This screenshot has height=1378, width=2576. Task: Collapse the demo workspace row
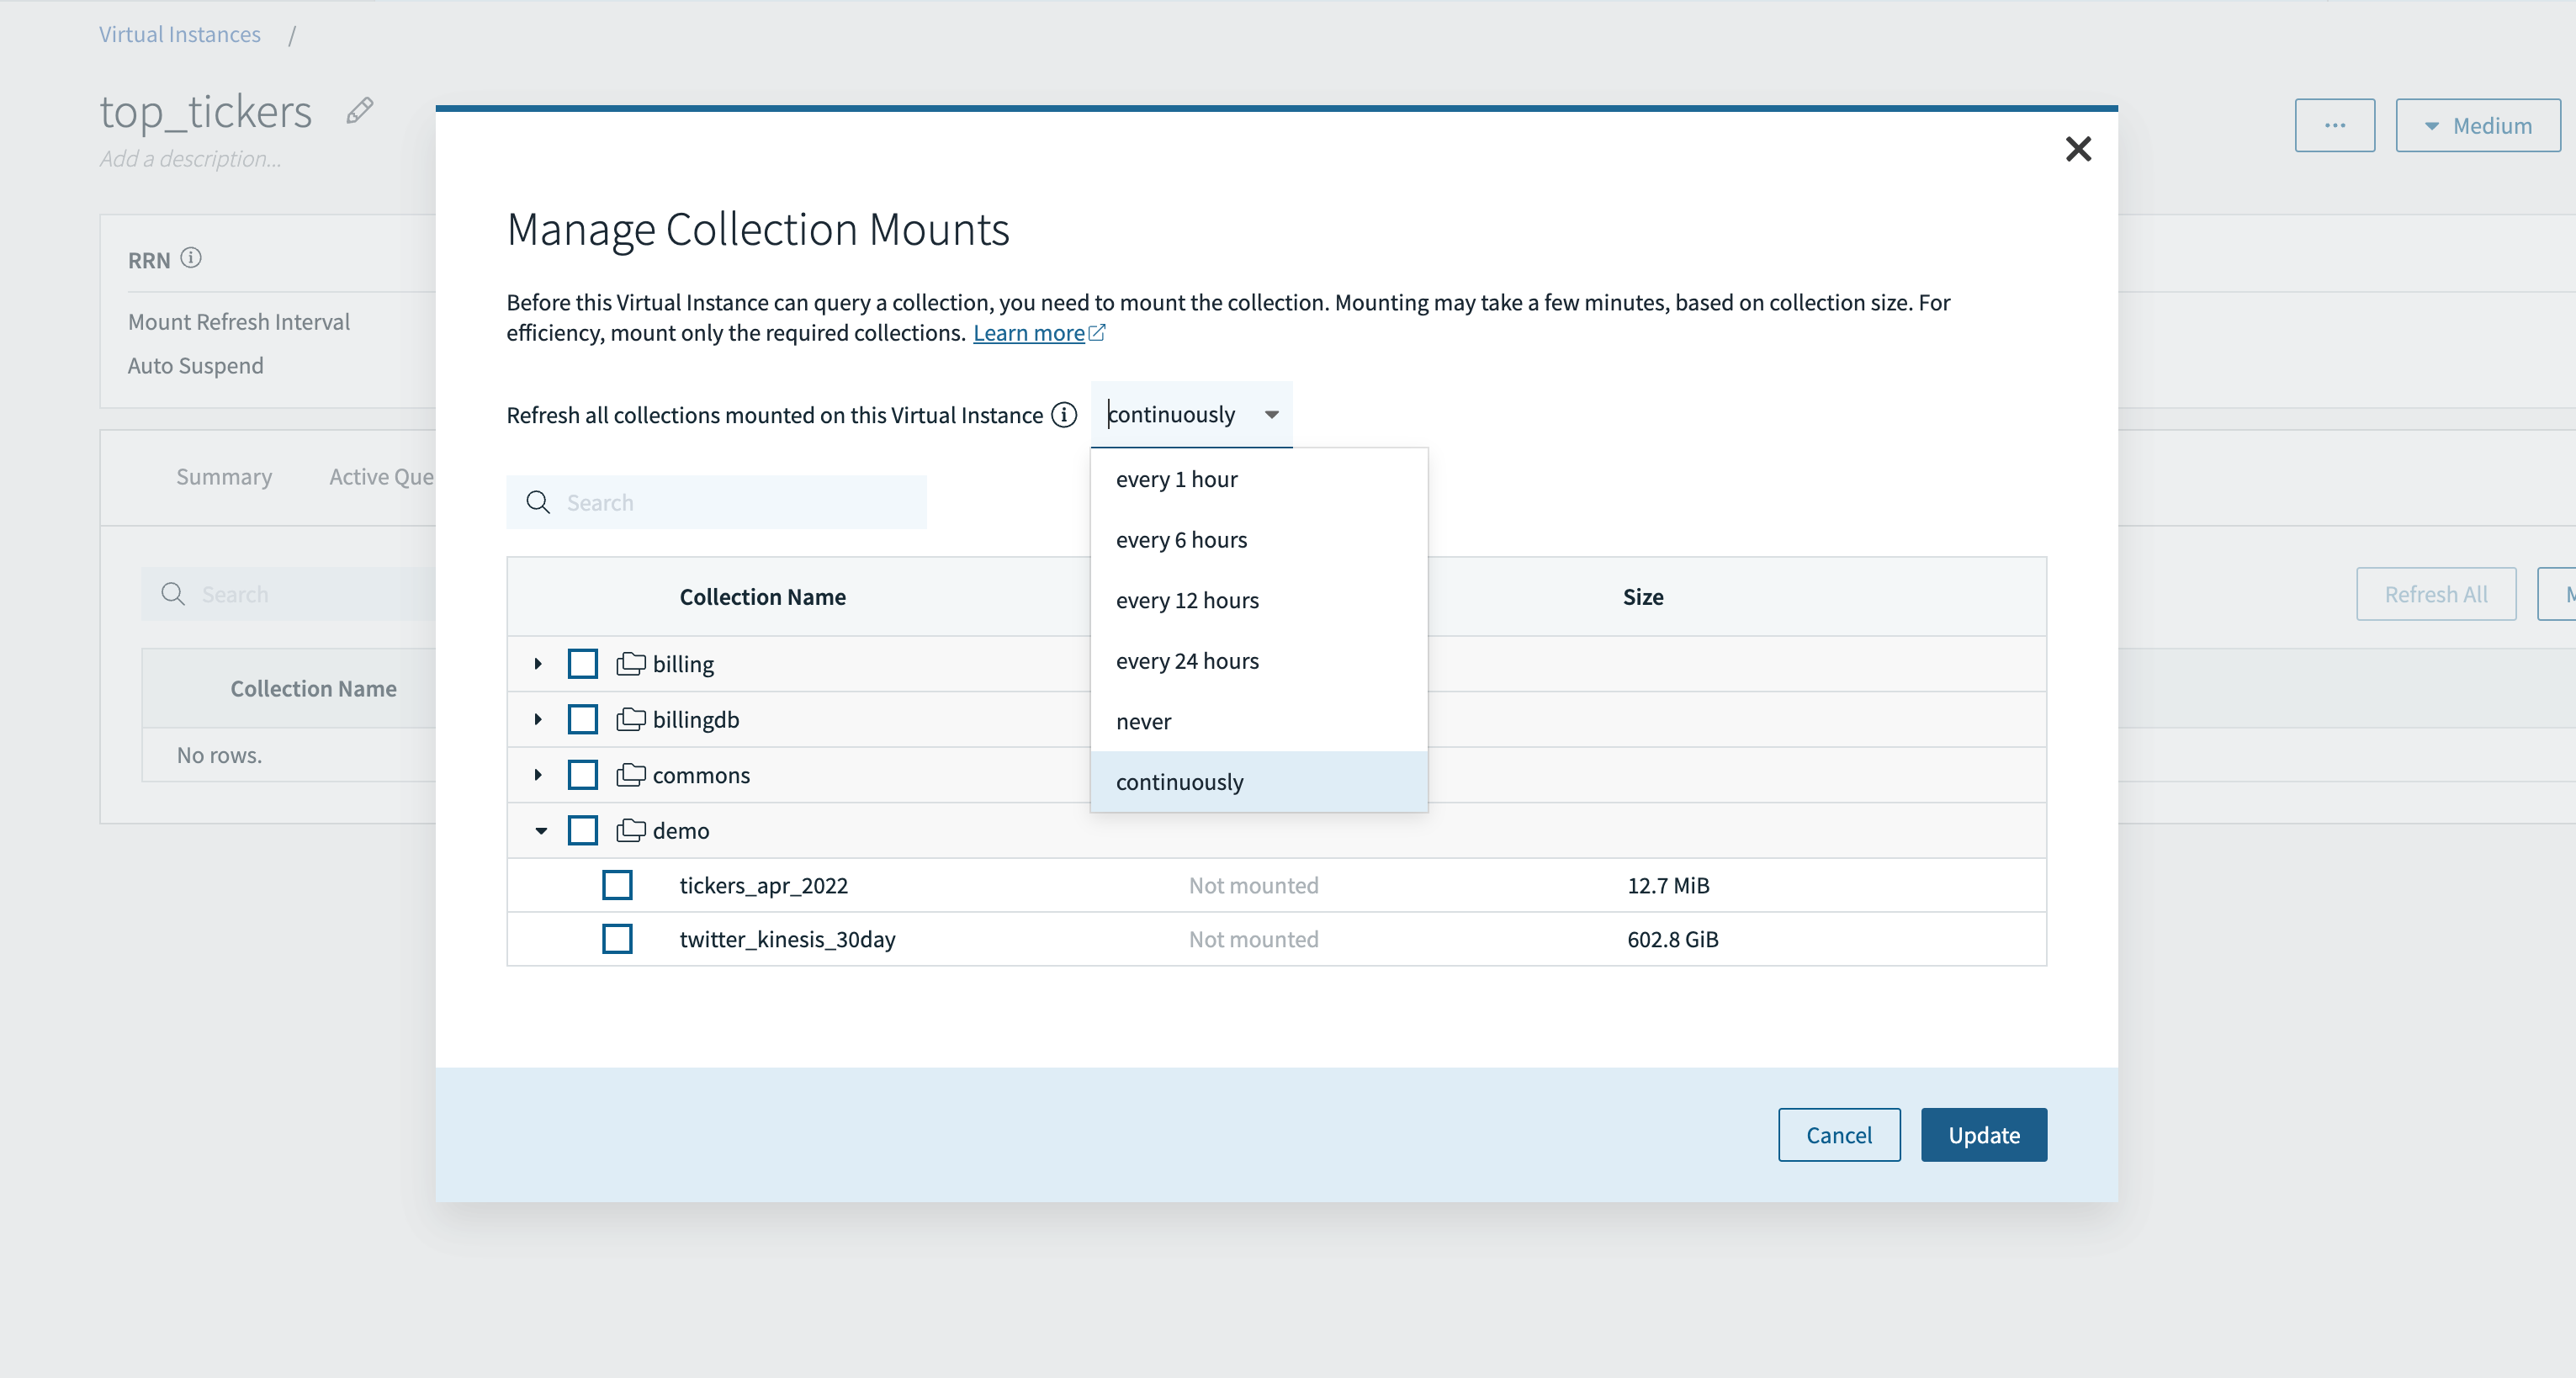(540, 830)
